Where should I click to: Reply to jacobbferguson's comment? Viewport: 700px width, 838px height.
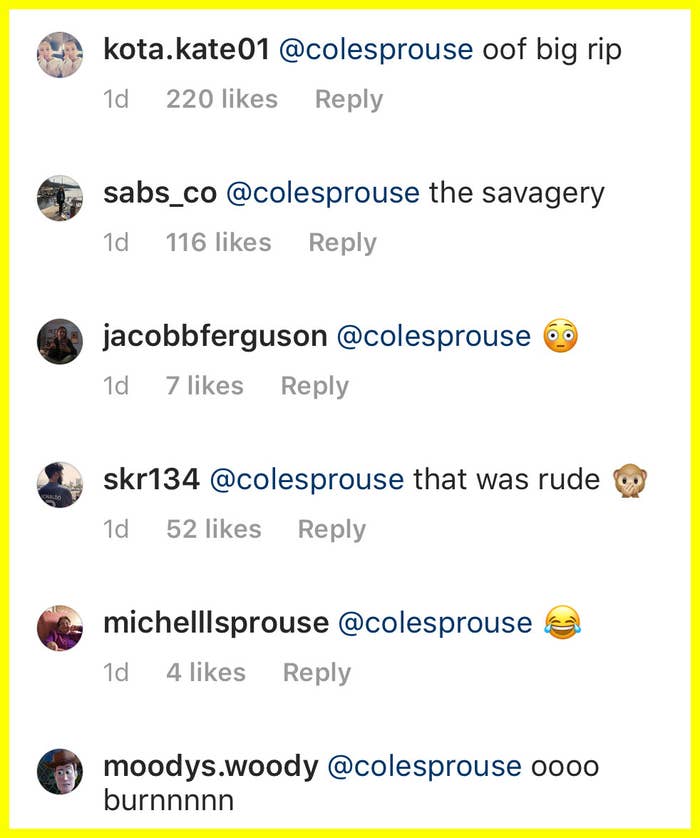(314, 386)
